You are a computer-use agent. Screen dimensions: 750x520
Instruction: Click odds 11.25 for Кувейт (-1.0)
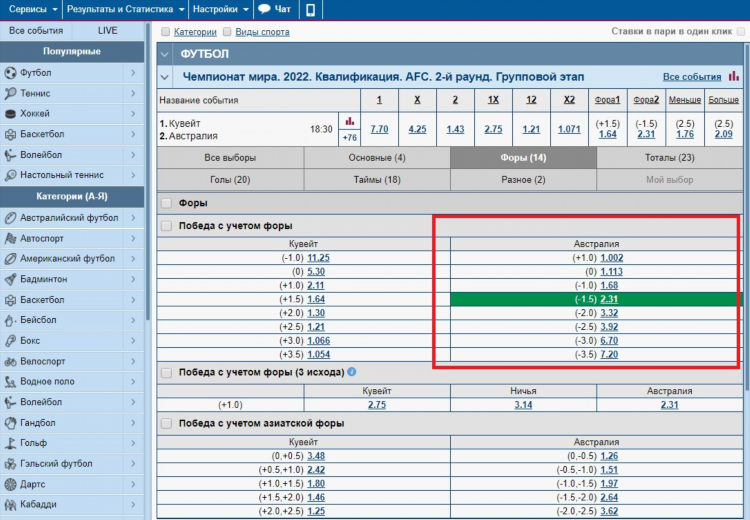tap(318, 258)
